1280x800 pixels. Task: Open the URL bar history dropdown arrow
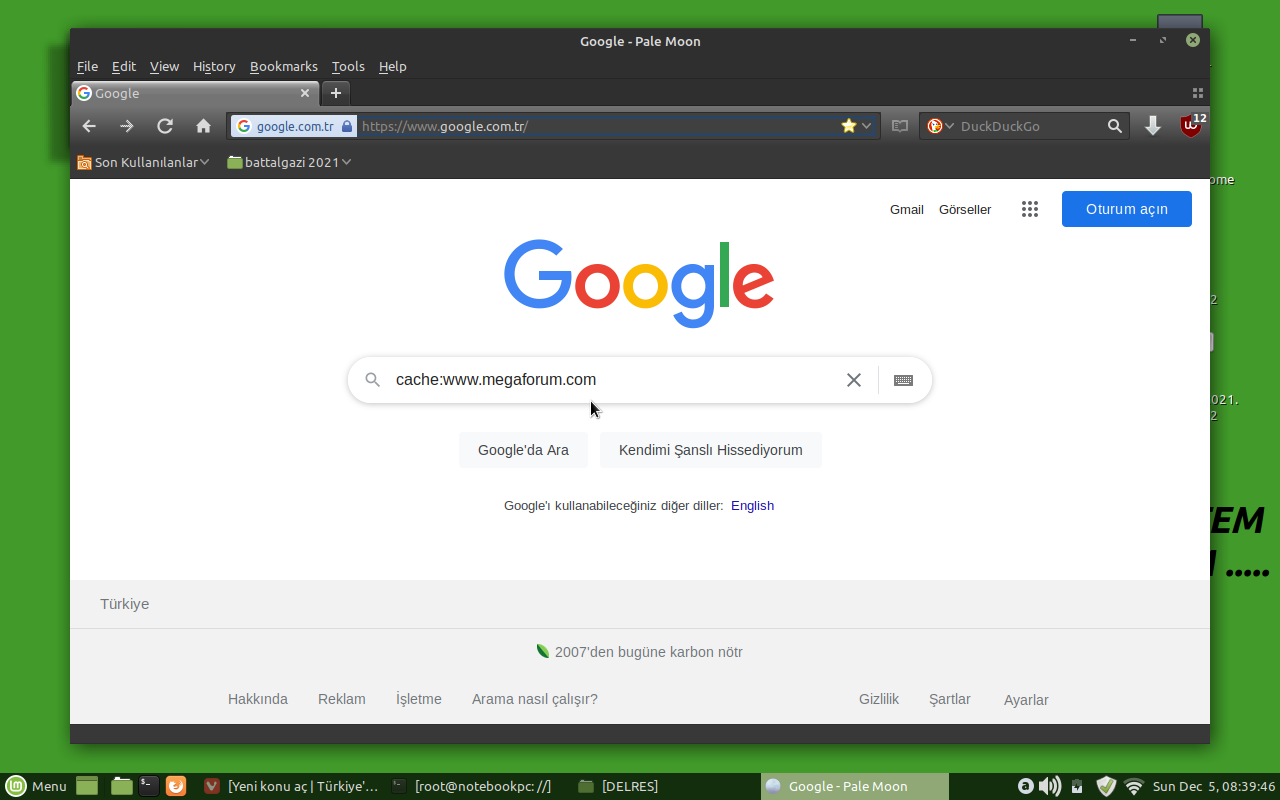pos(867,126)
